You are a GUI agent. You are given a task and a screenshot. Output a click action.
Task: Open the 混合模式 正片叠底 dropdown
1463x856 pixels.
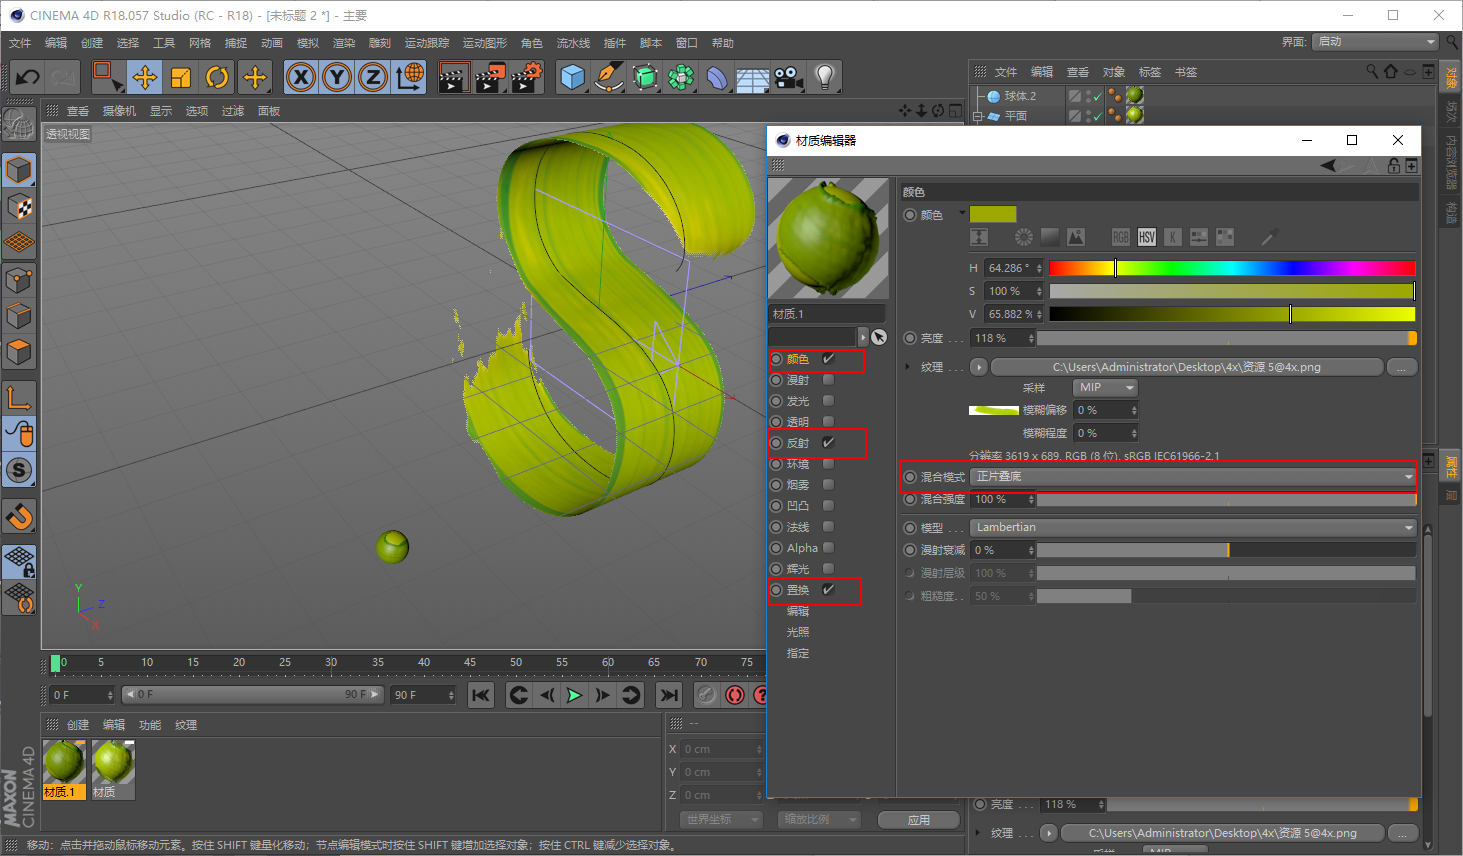click(x=1194, y=477)
